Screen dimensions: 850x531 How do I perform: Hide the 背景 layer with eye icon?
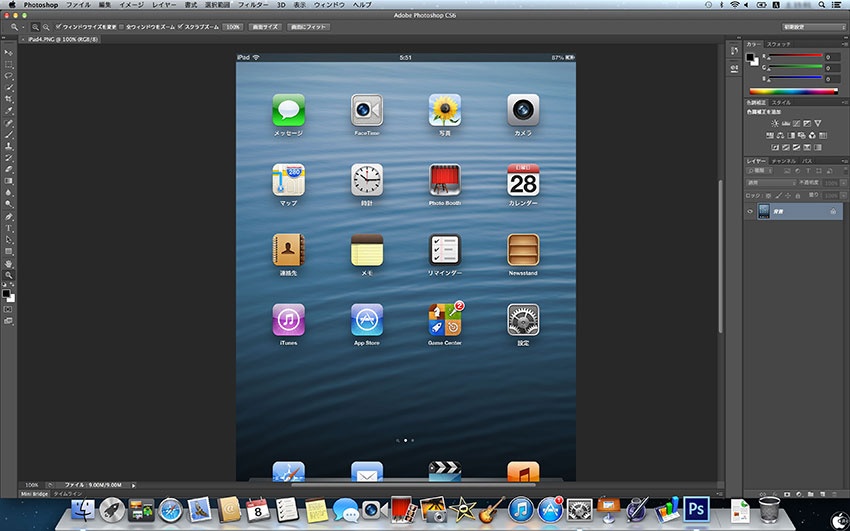click(x=750, y=211)
